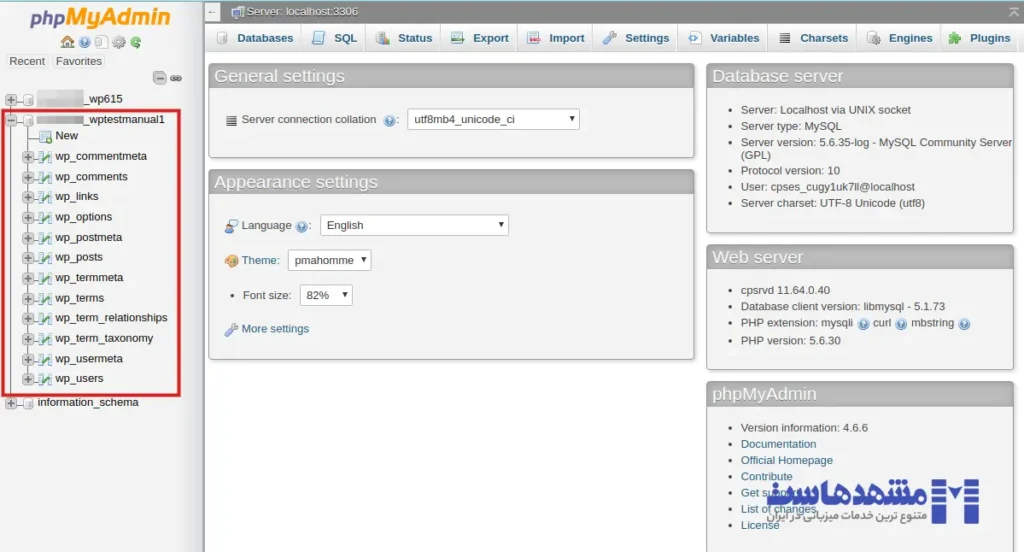Click the Home icon under phpMyAdmin logo
1024x552 pixels.
(x=67, y=42)
